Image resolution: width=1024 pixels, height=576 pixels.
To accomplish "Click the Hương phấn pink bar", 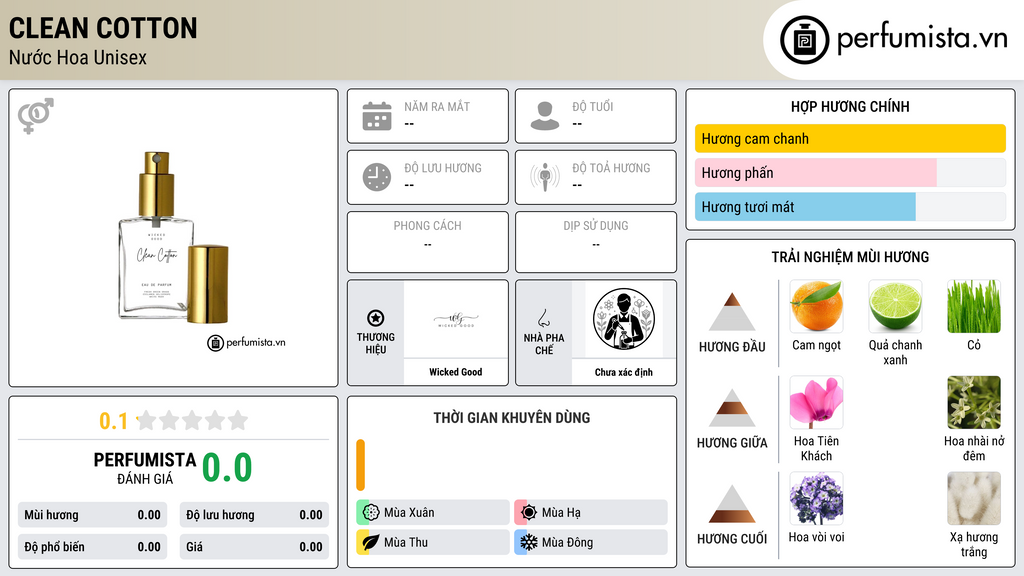I will [816, 173].
